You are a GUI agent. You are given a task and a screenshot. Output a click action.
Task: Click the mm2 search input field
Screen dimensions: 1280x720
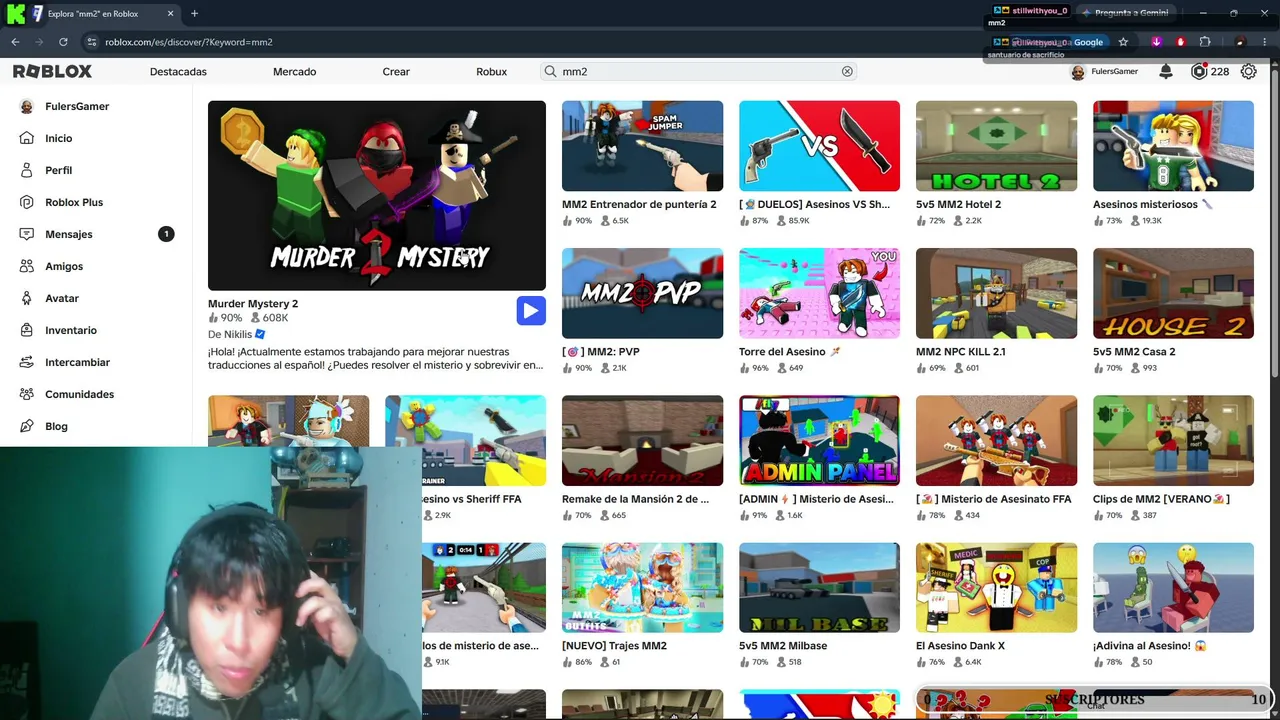(x=700, y=72)
